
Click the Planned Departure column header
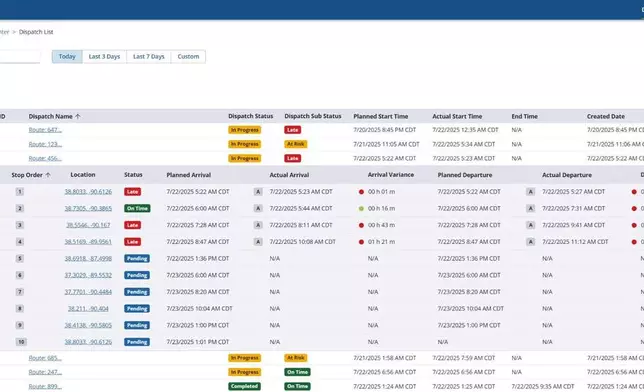(x=465, y=175)
